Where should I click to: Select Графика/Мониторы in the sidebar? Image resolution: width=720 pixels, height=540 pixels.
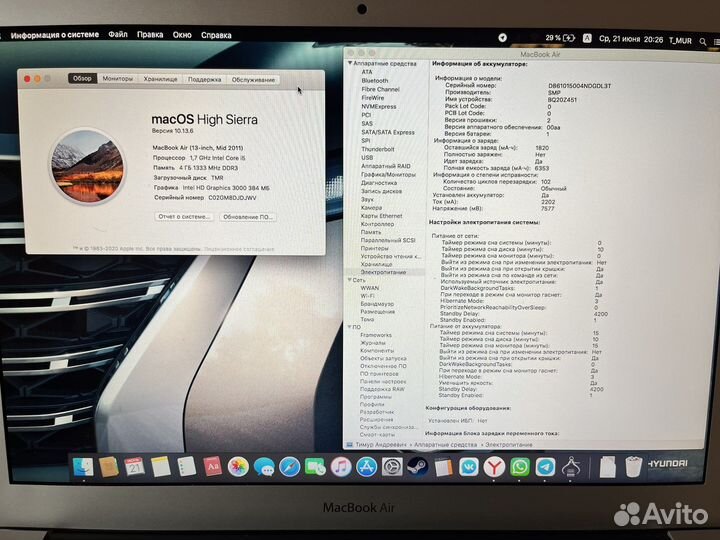[388, 174]
